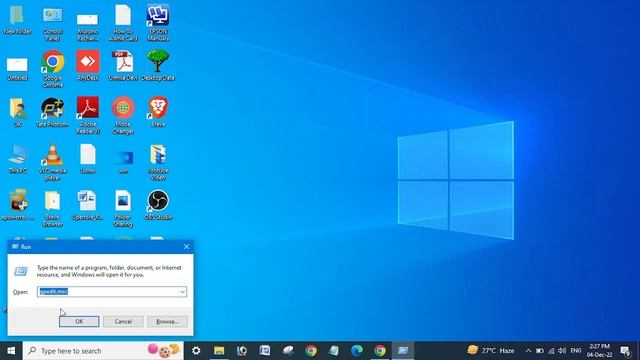Open the Windows Start menu
640x360 pixels.
(x=11, y=351)
